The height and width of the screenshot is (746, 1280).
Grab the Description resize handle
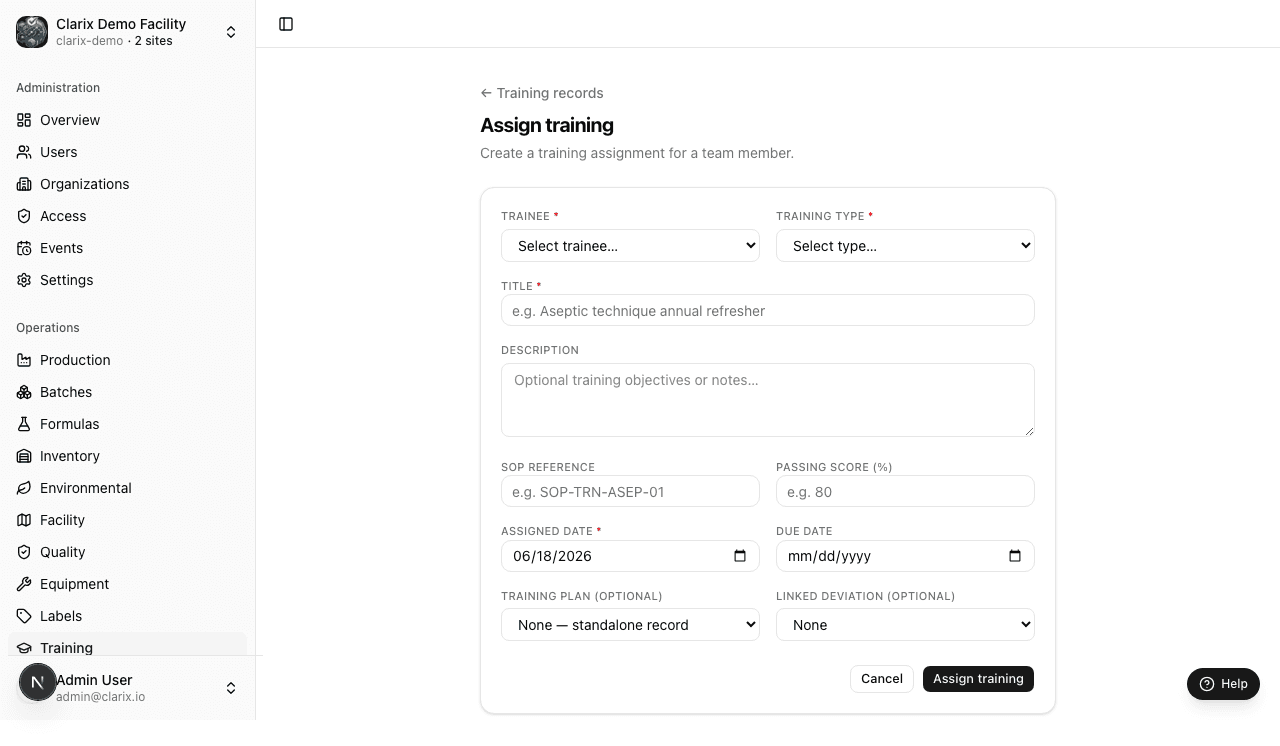click(1029, 431)
